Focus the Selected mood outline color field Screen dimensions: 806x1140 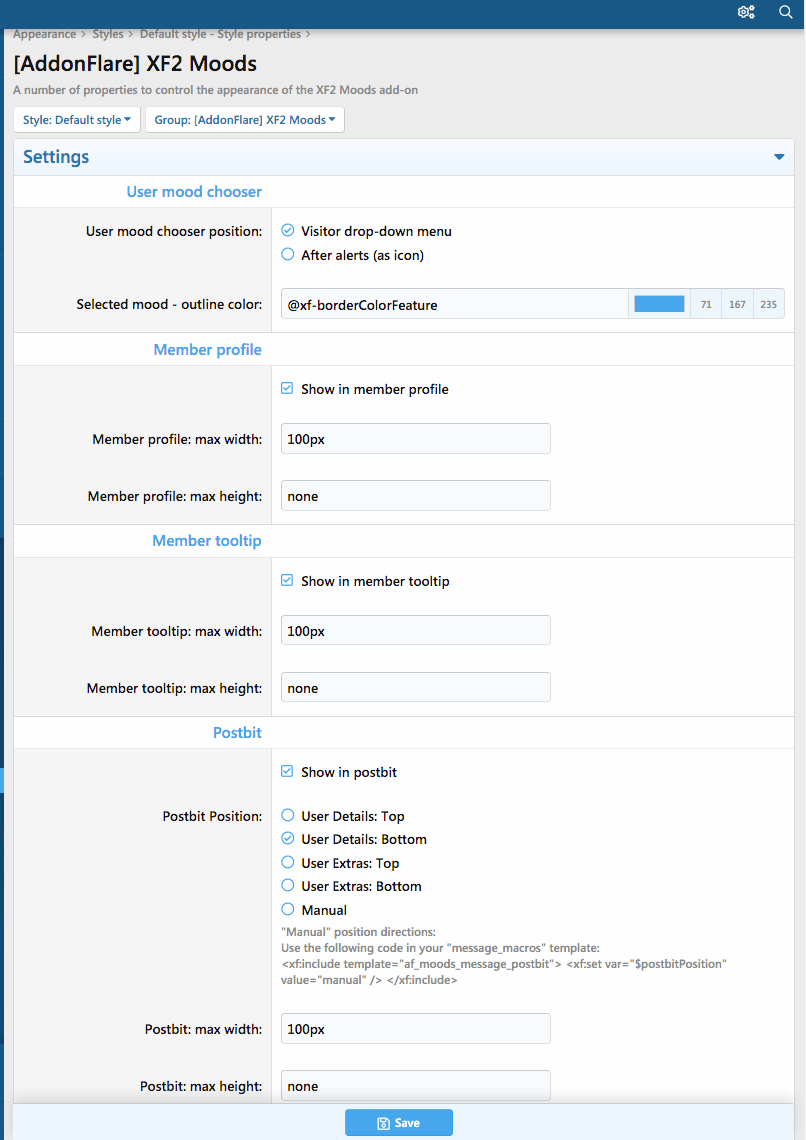coord(455,304)
